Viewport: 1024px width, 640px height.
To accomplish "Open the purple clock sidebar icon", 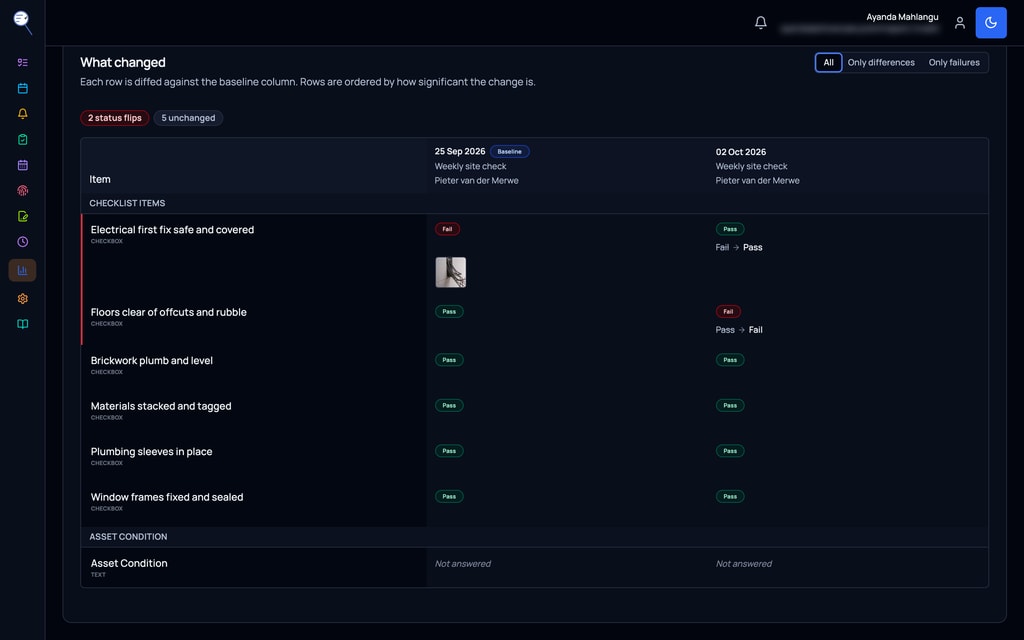I will [x=23, y=242].
